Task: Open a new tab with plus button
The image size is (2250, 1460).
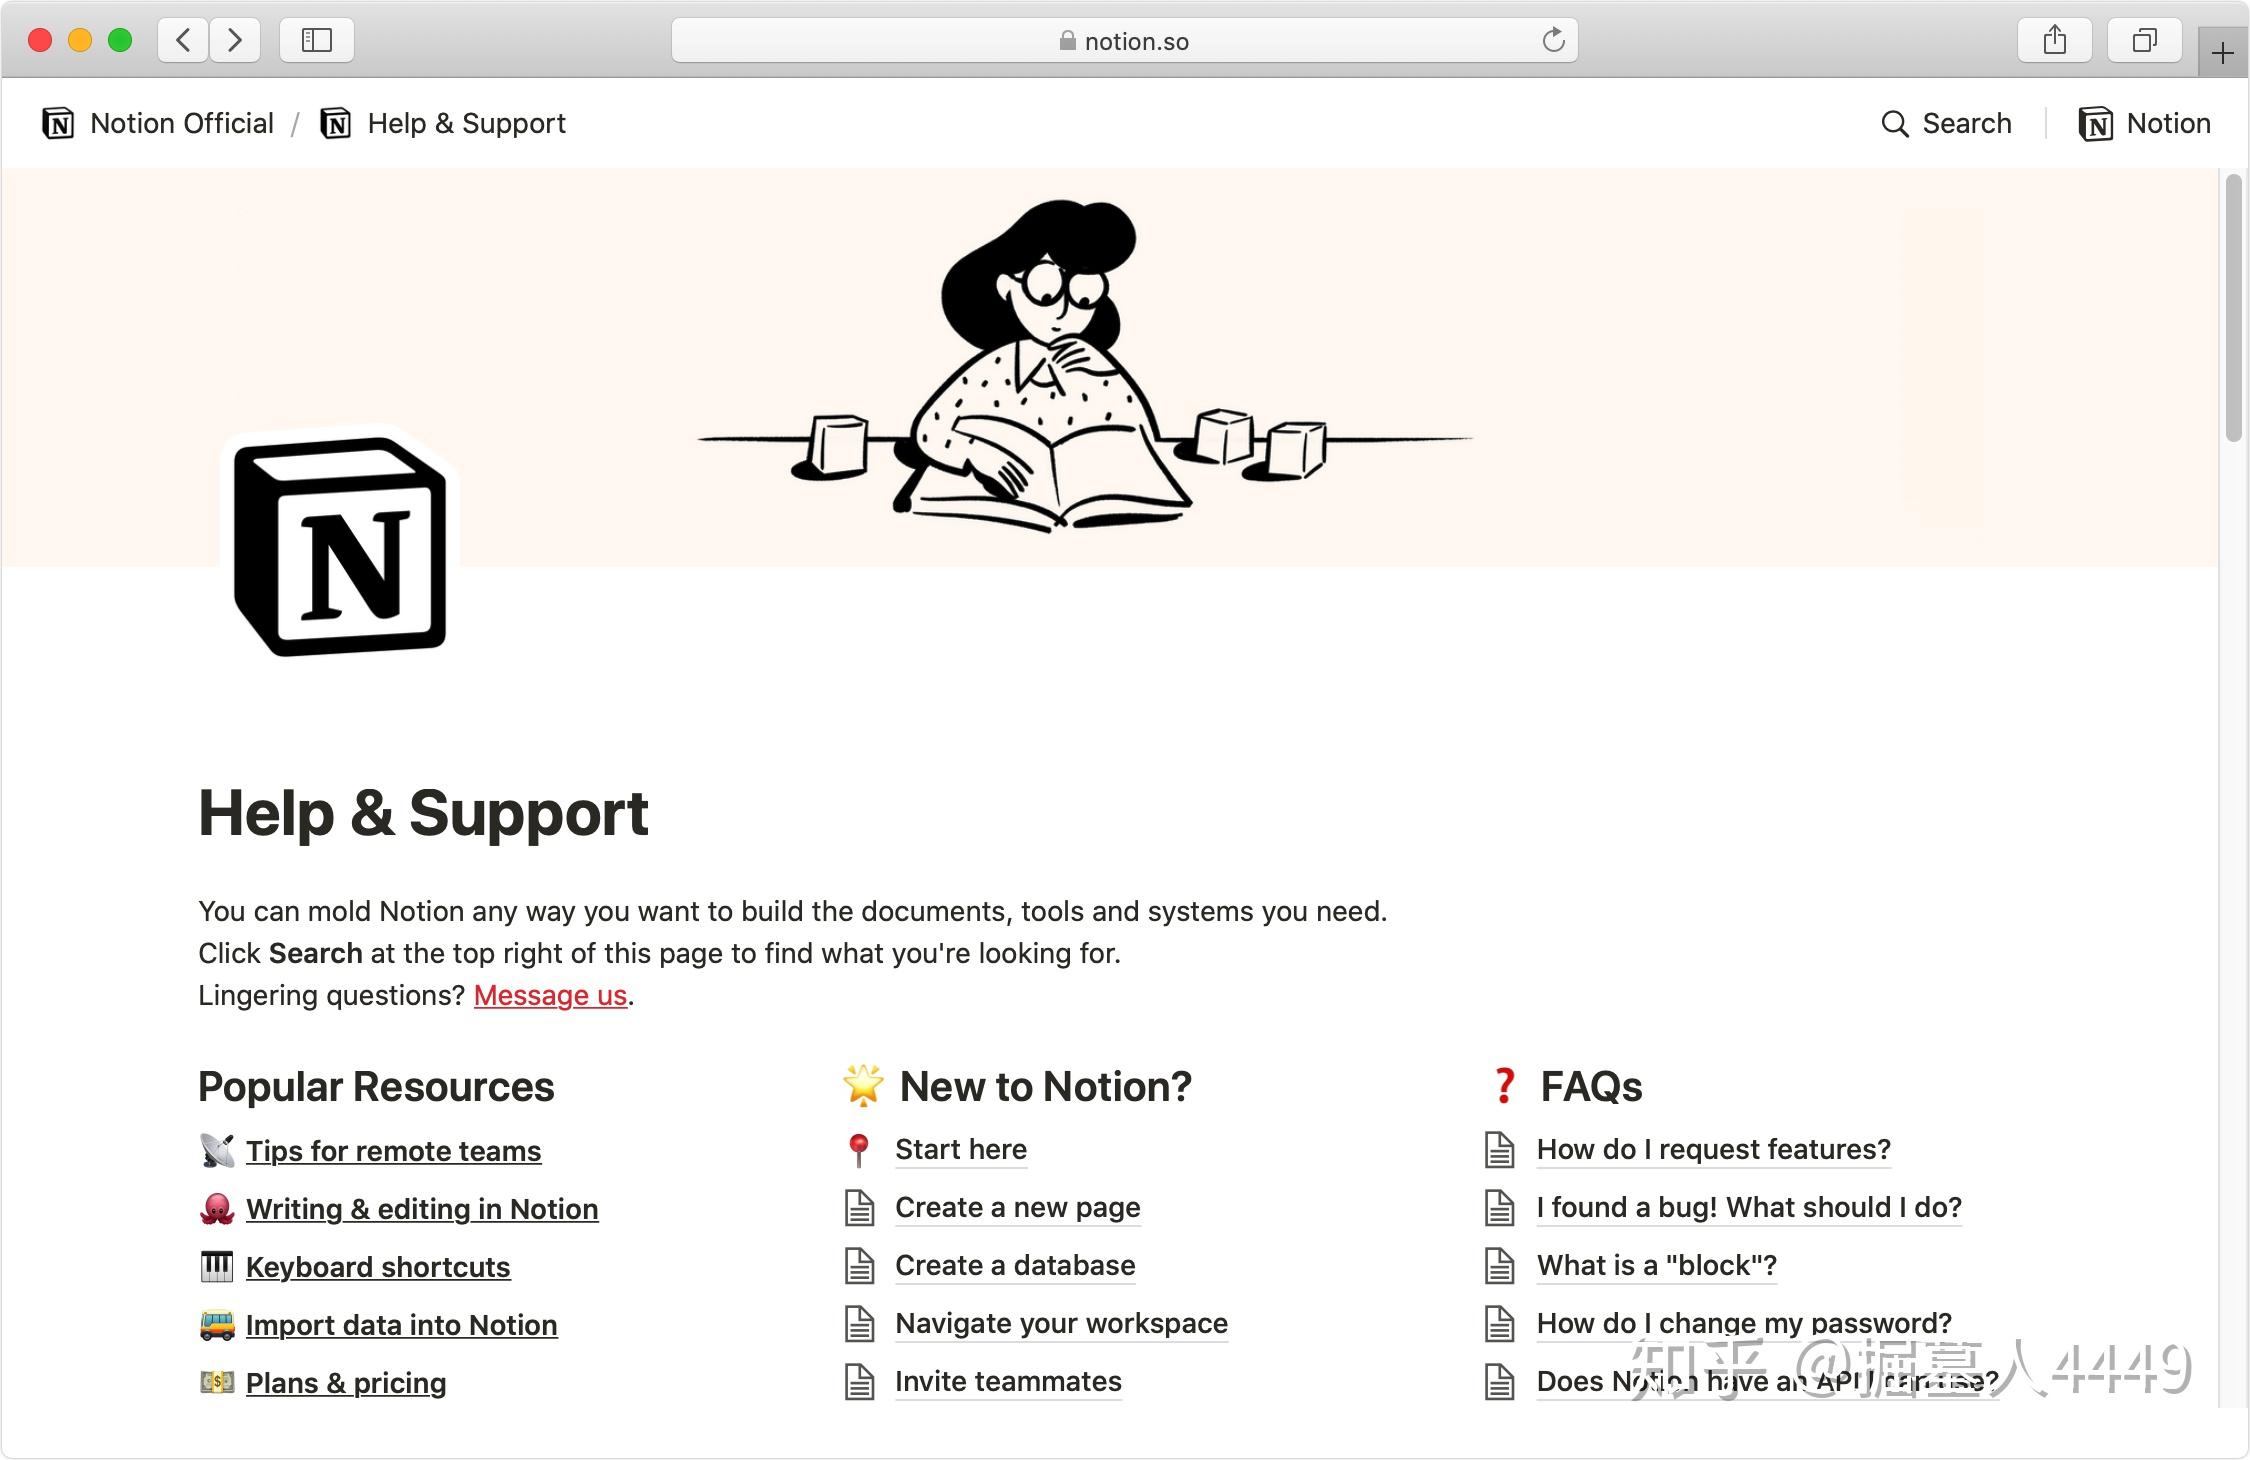Action: 2223,53
